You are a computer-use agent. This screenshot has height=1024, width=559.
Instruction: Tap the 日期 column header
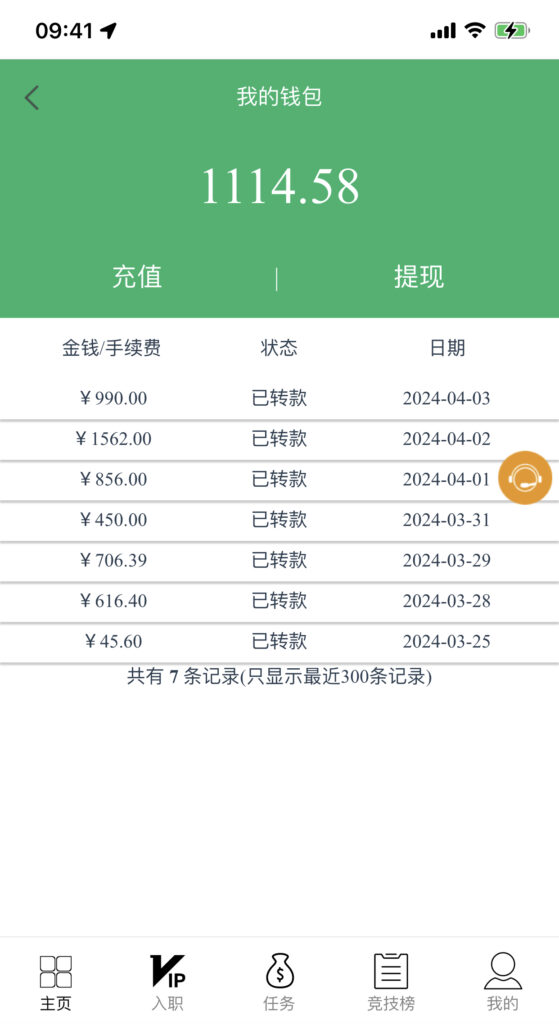447,348
